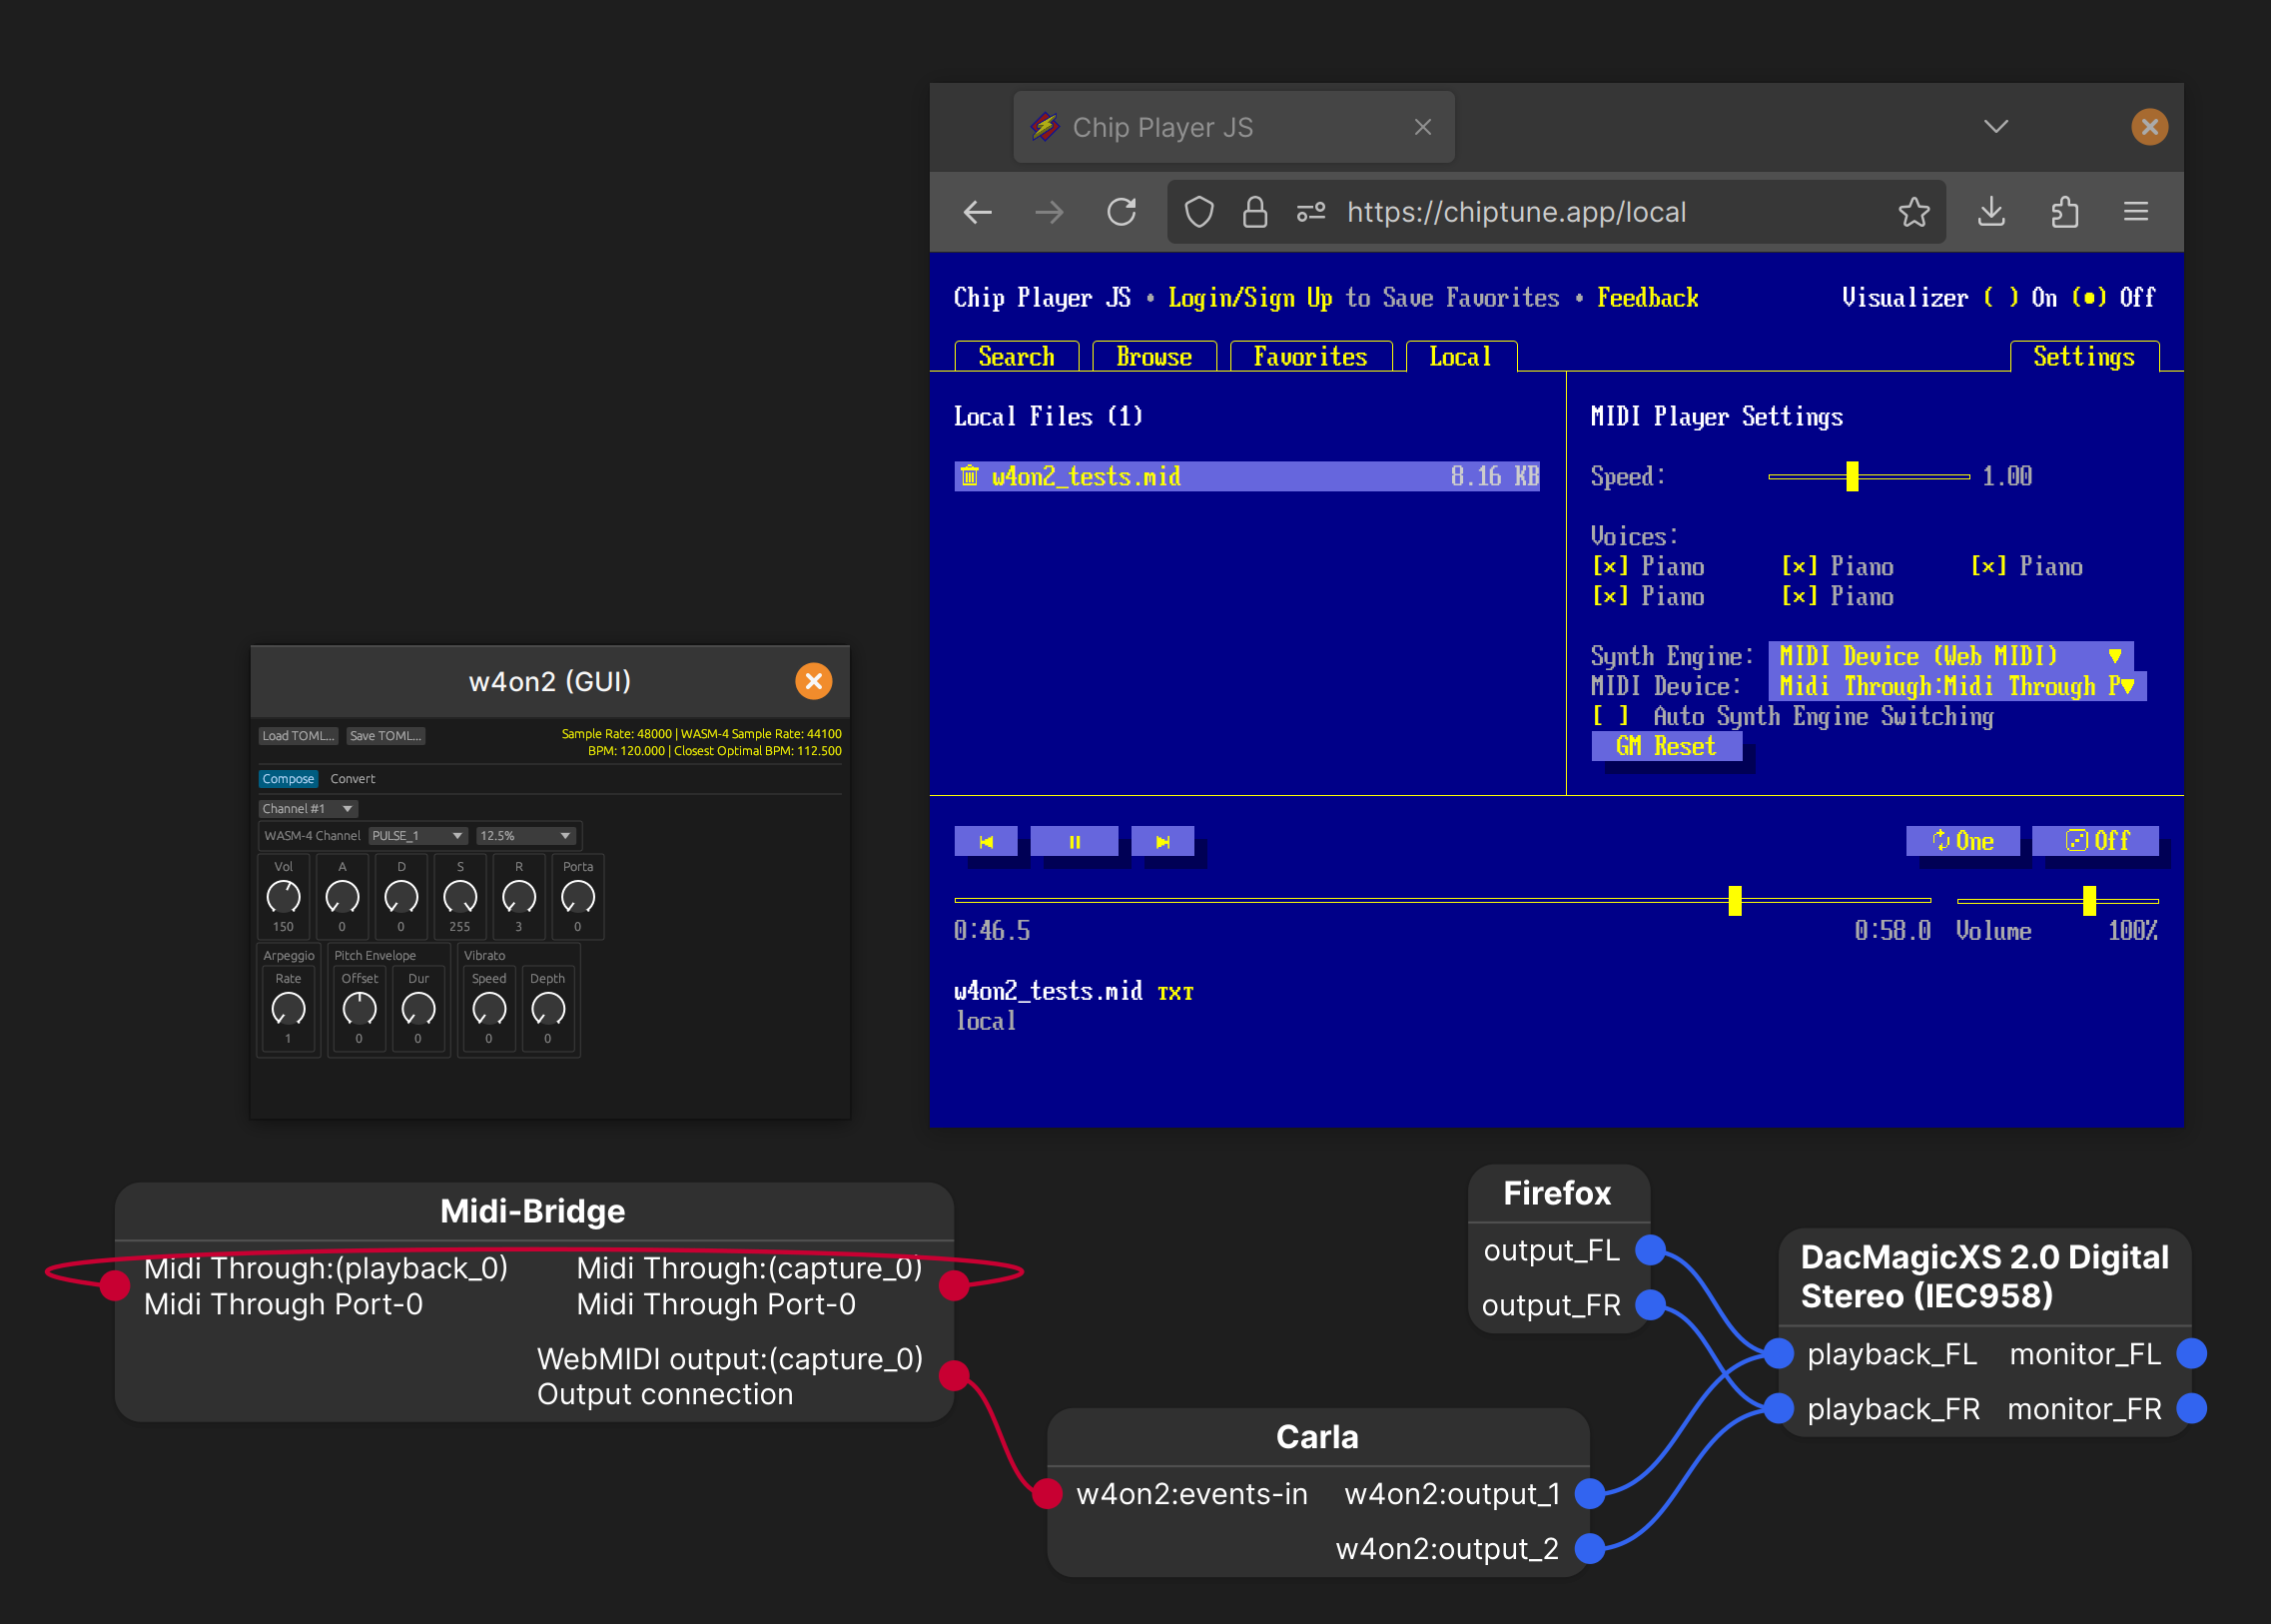This screenshot has width=2271, height=1624.
Task: Skip to the next track
Action: (1162, 842)
